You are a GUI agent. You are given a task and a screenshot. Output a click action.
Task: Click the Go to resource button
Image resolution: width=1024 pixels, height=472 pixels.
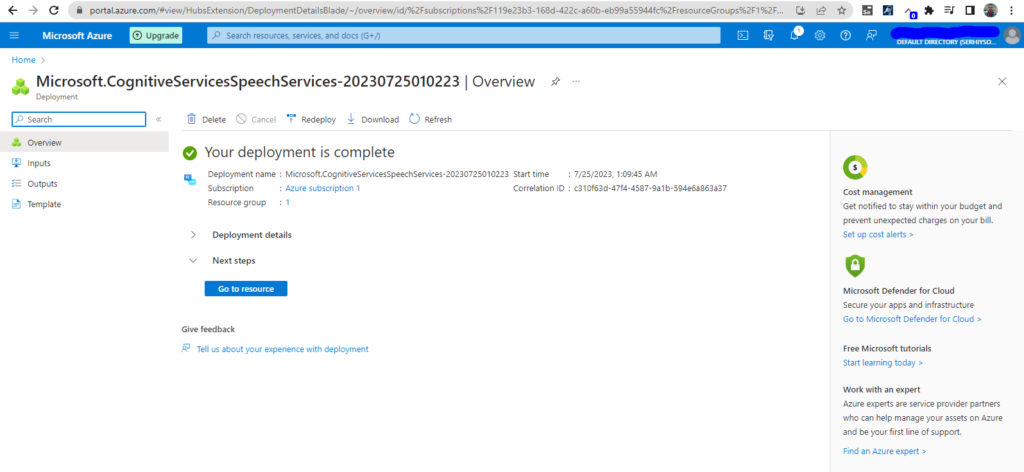click(x=246, y=289)
